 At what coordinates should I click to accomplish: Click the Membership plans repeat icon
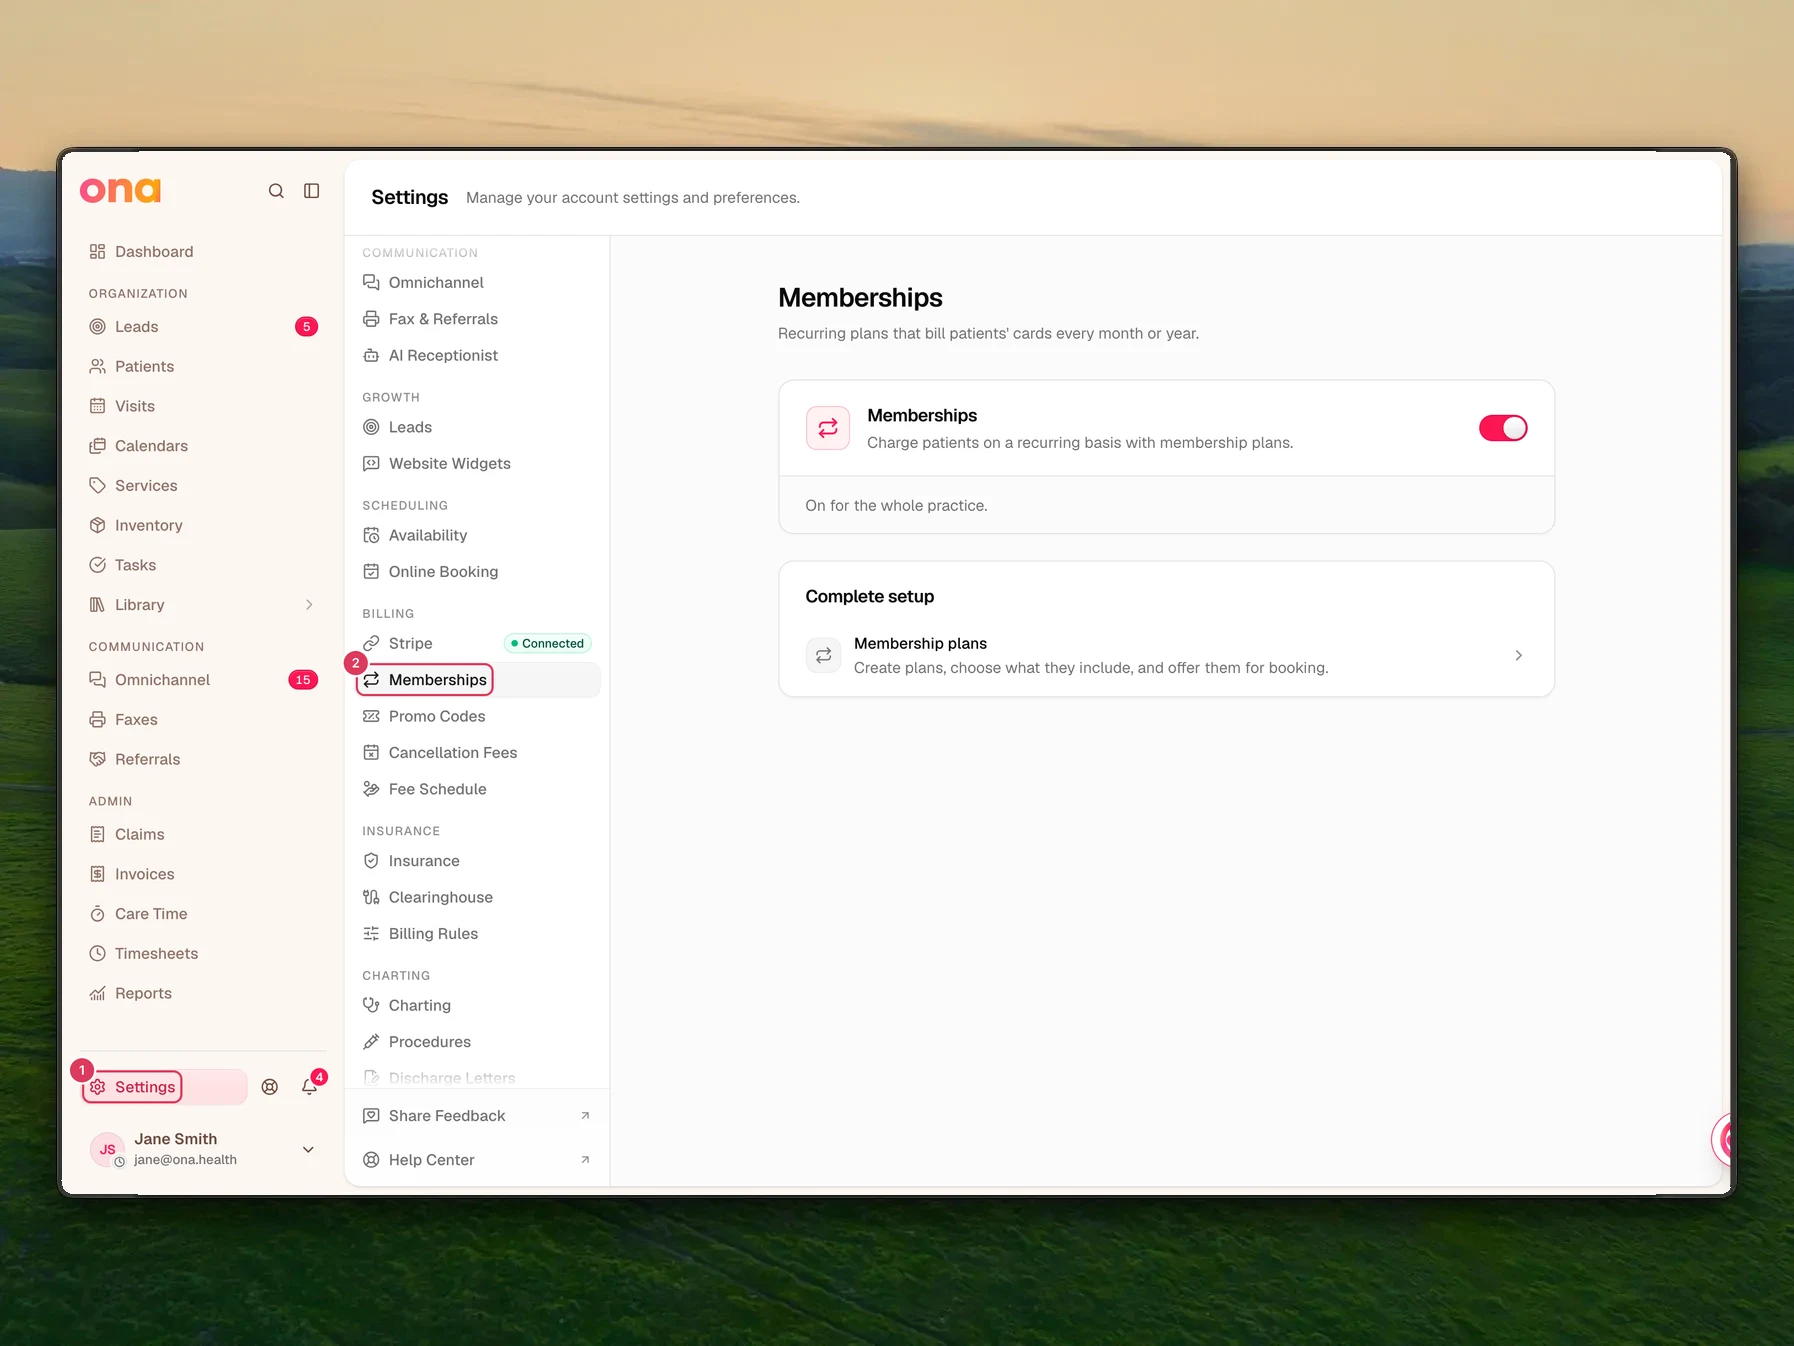coord(823,656)
